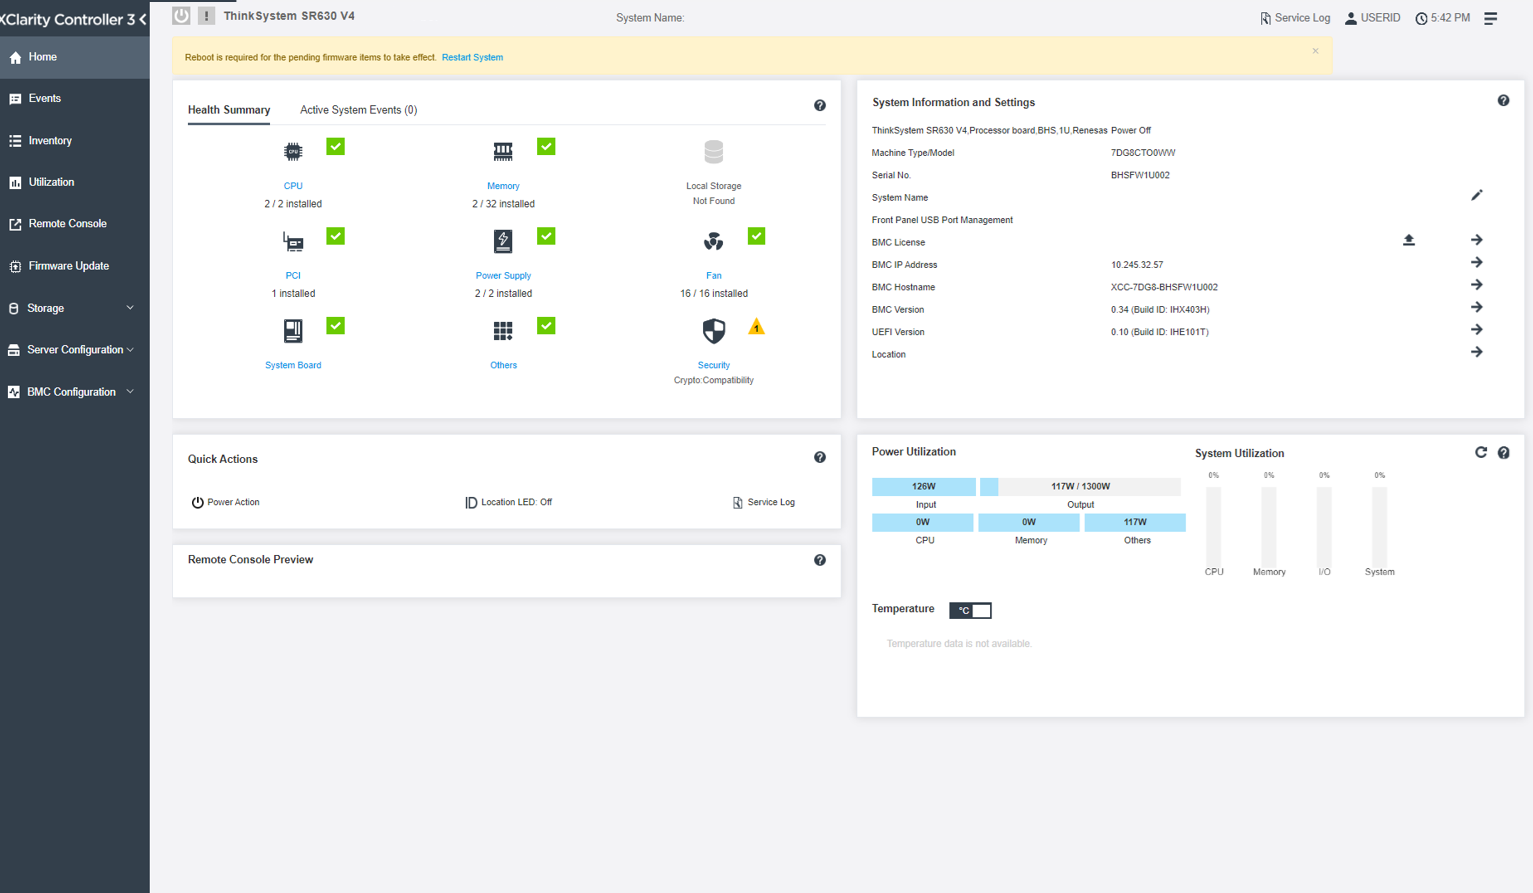Open the Fan link
Viewport: 1533px width, 893px height.
713,276
